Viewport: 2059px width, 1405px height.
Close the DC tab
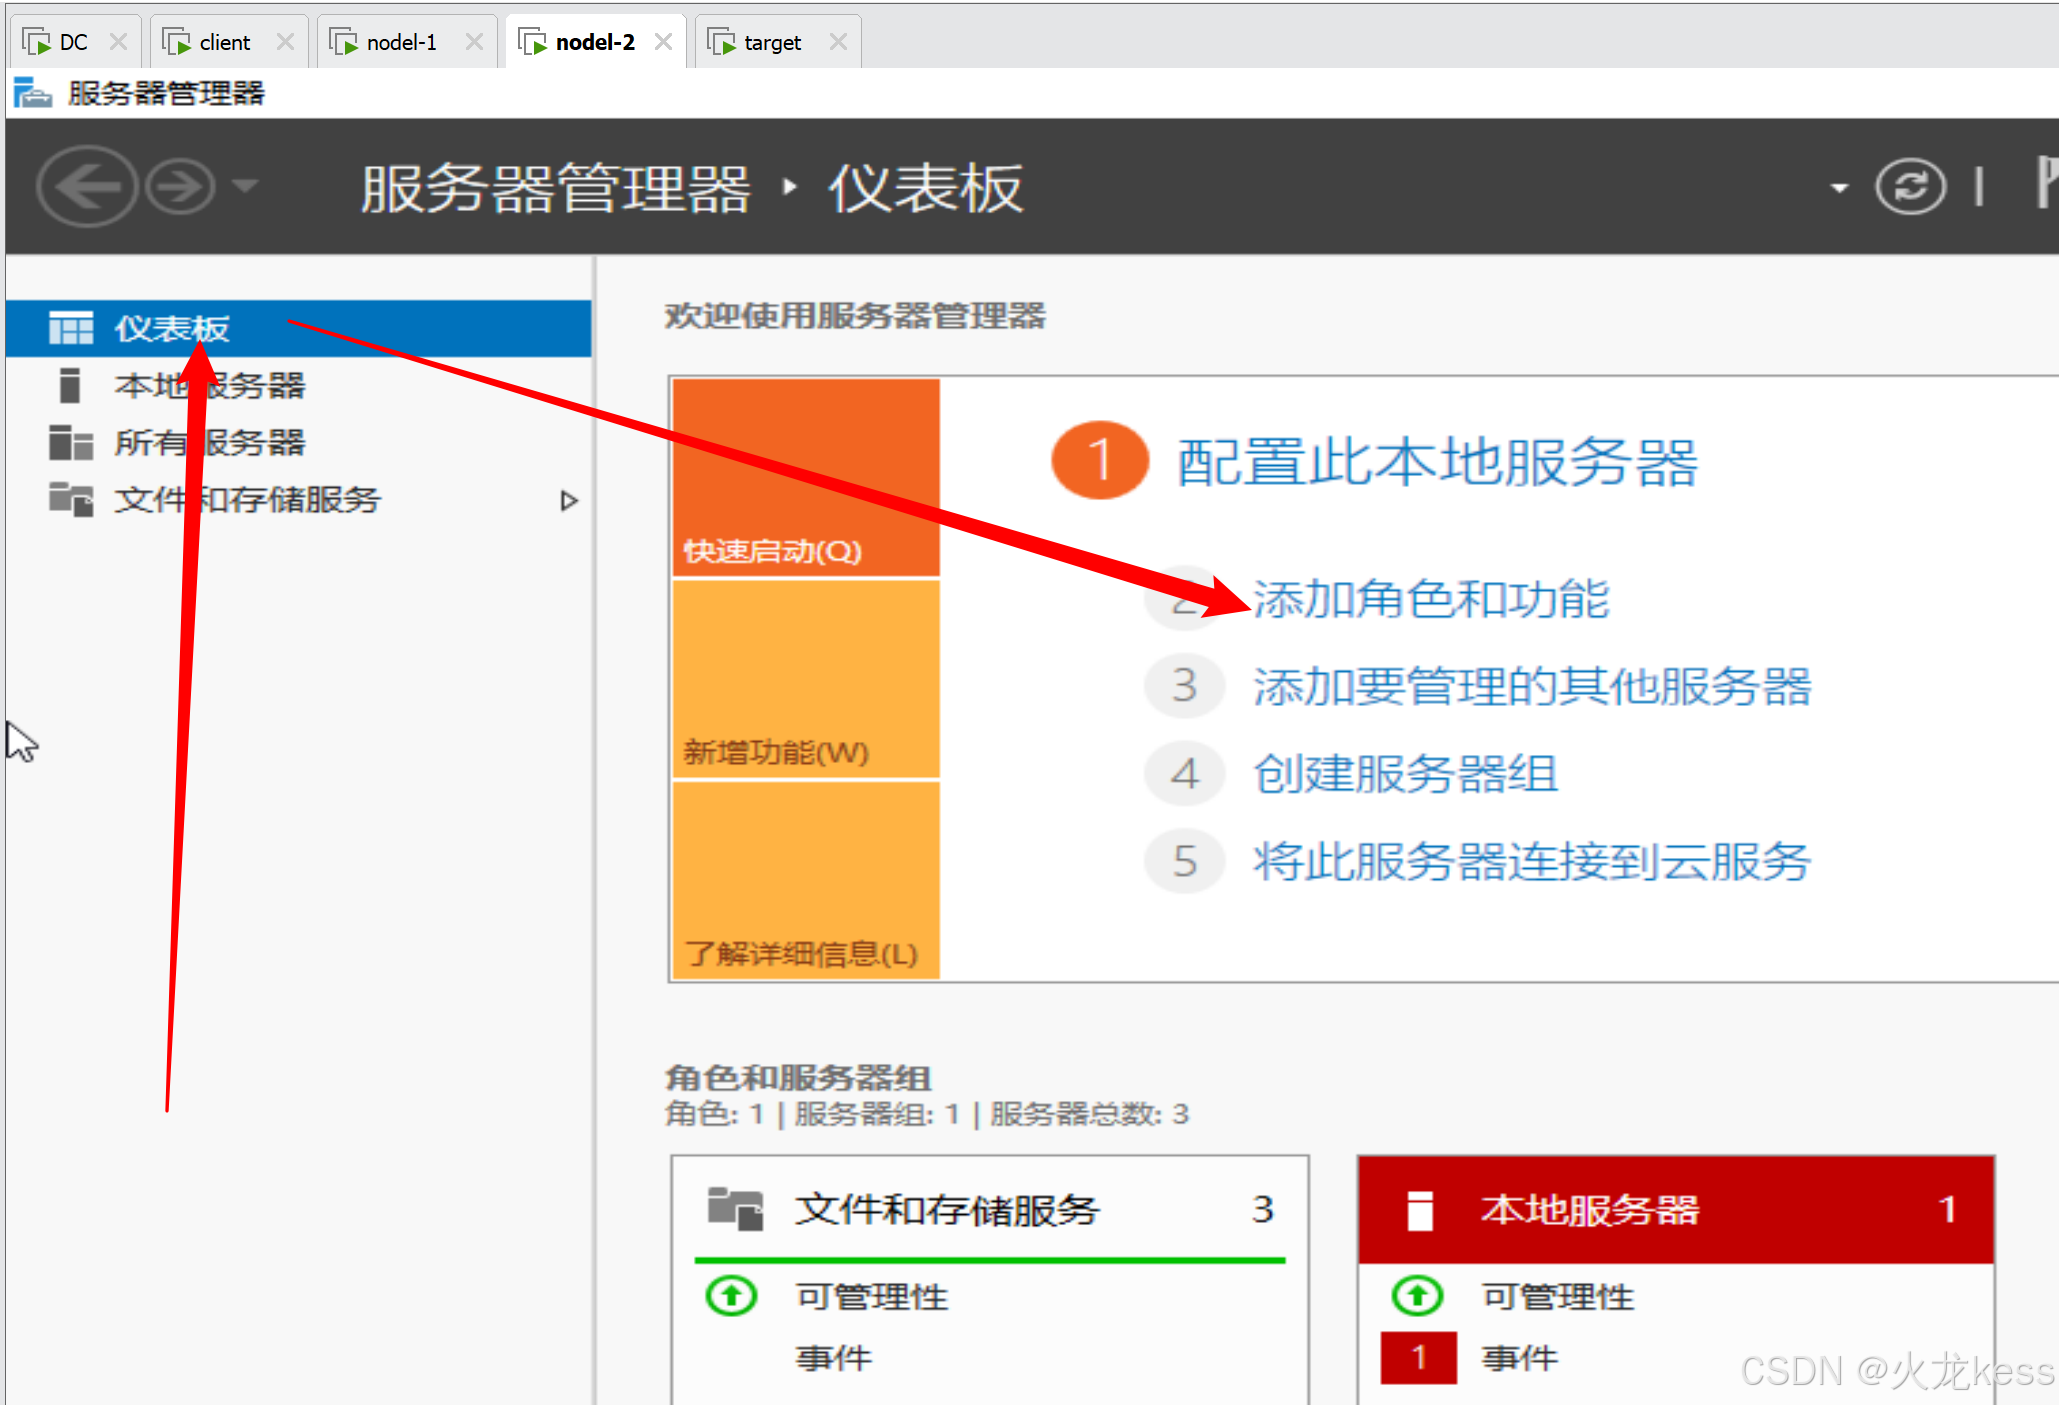tap(119, 42)
